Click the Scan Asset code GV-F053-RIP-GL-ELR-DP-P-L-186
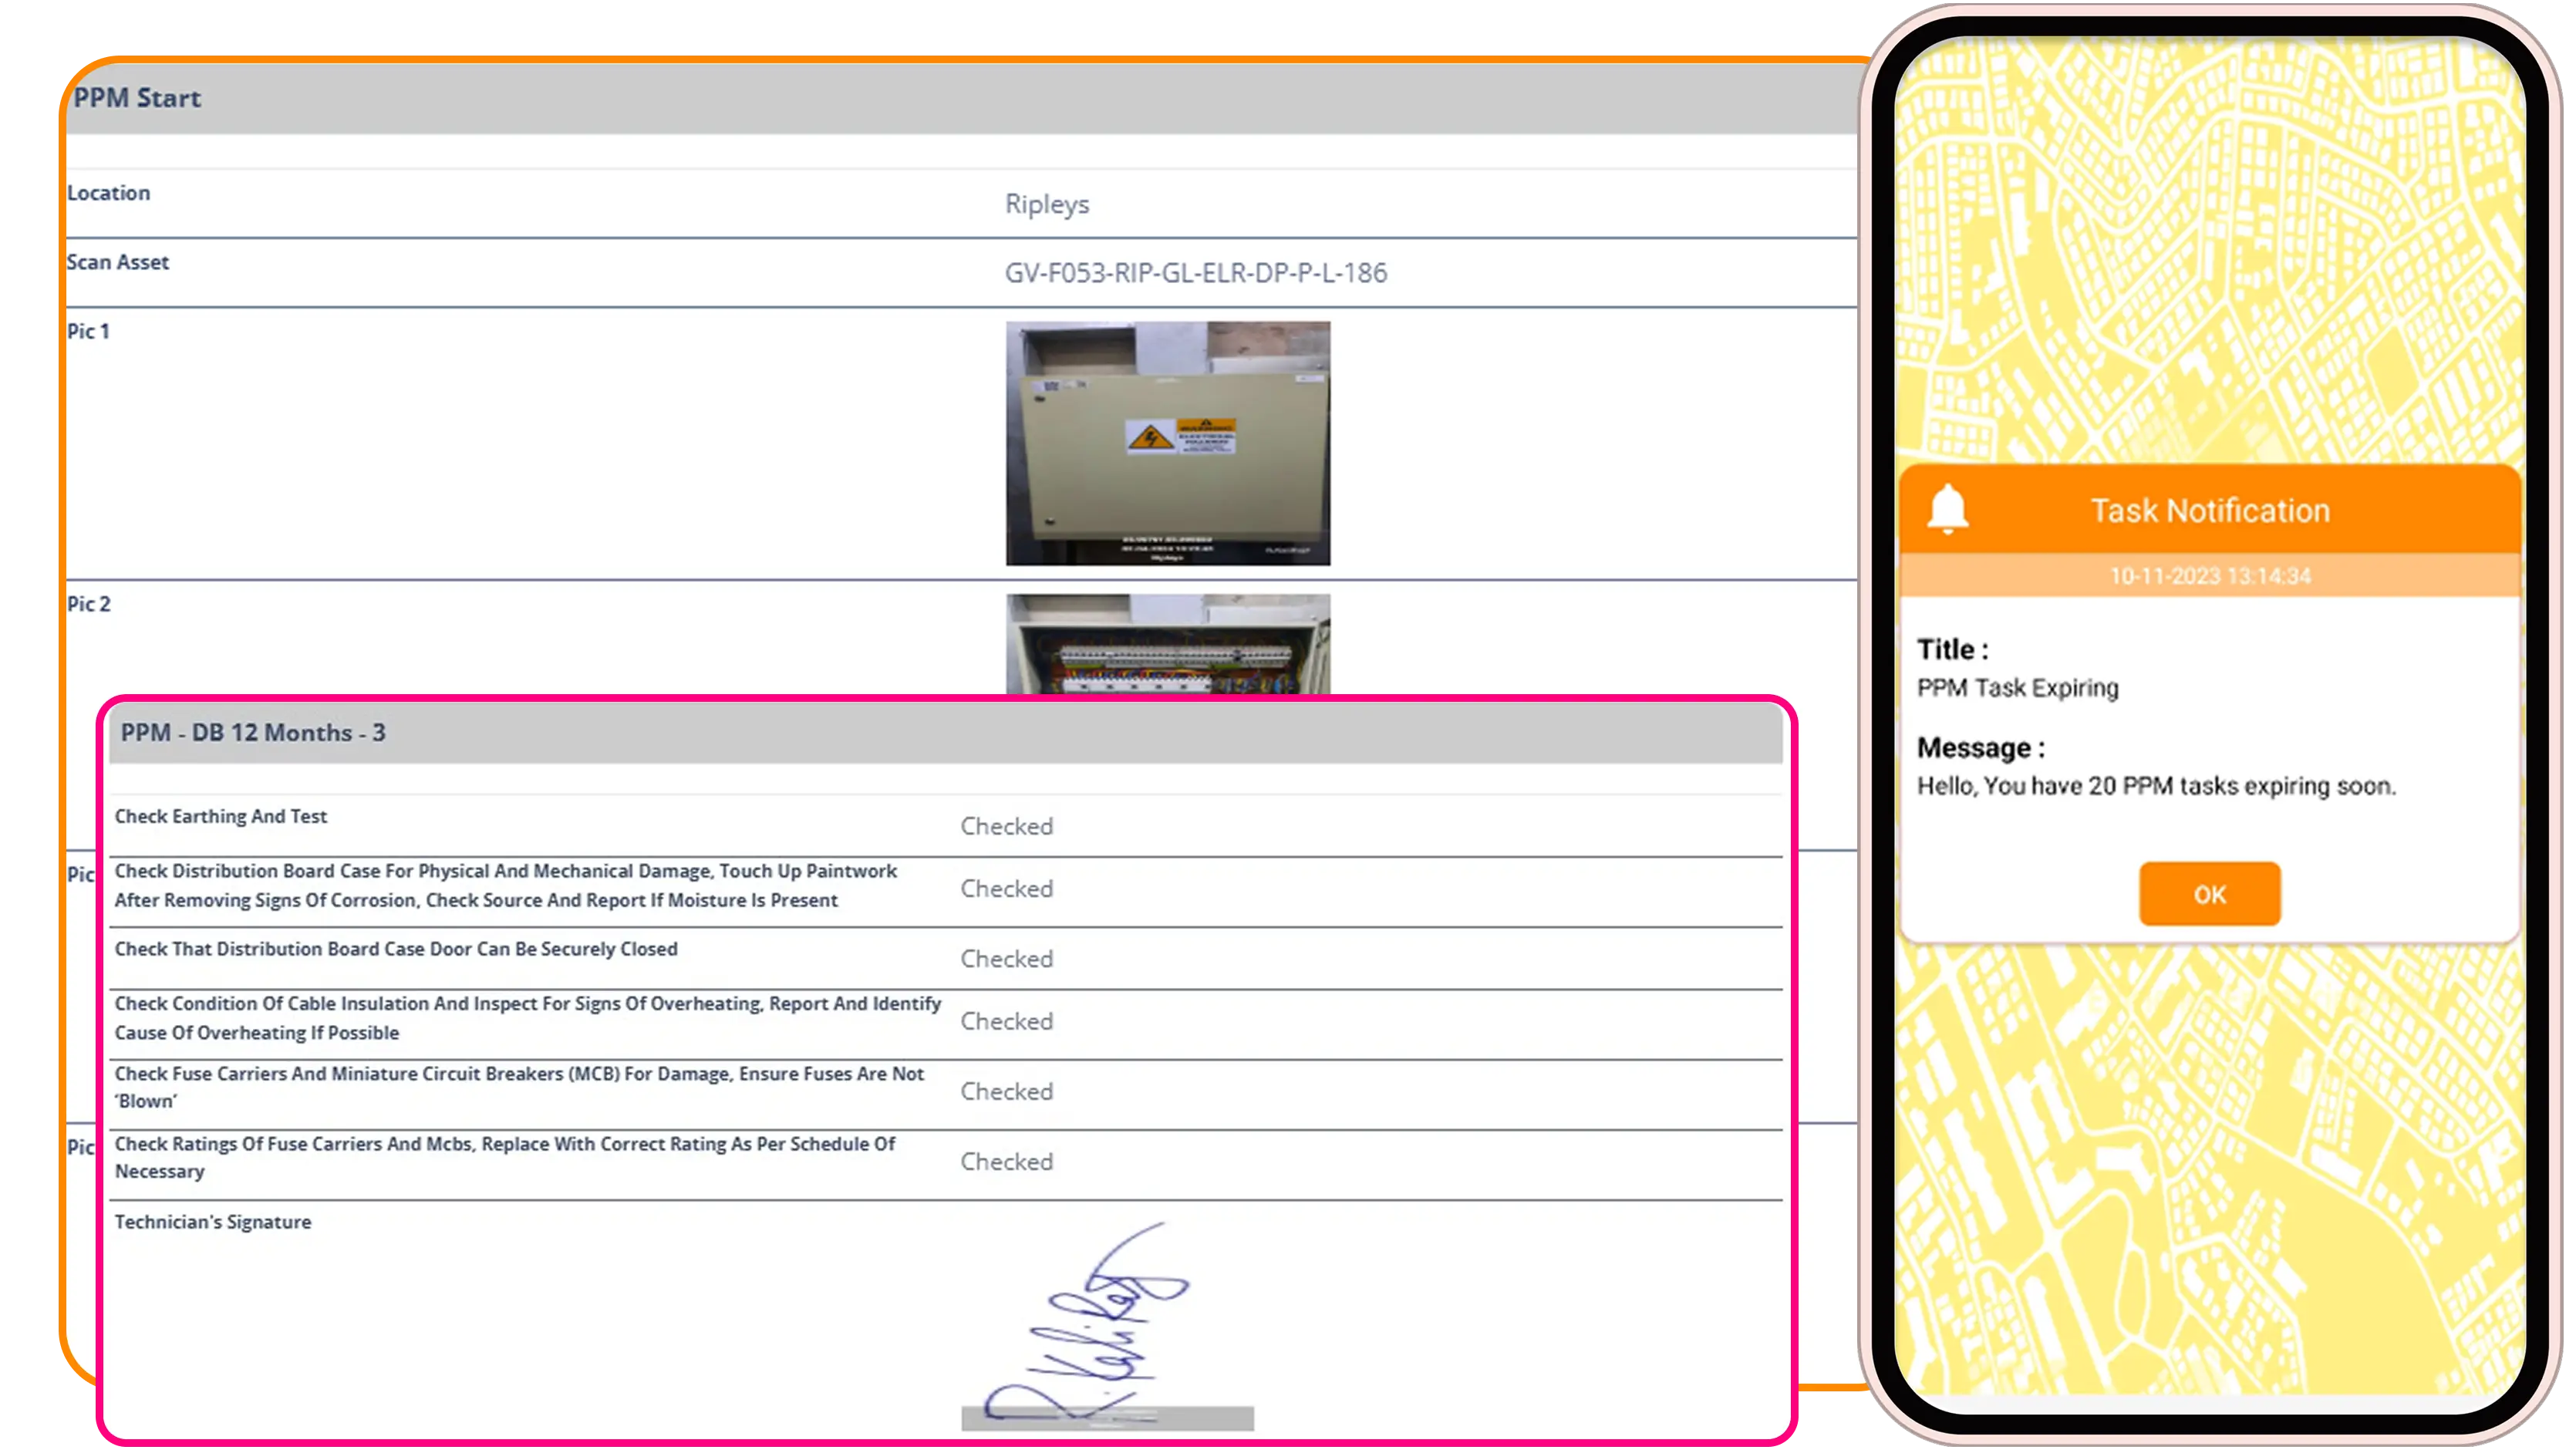Screen dimensions: 2576x1450 pos(1196,272)
